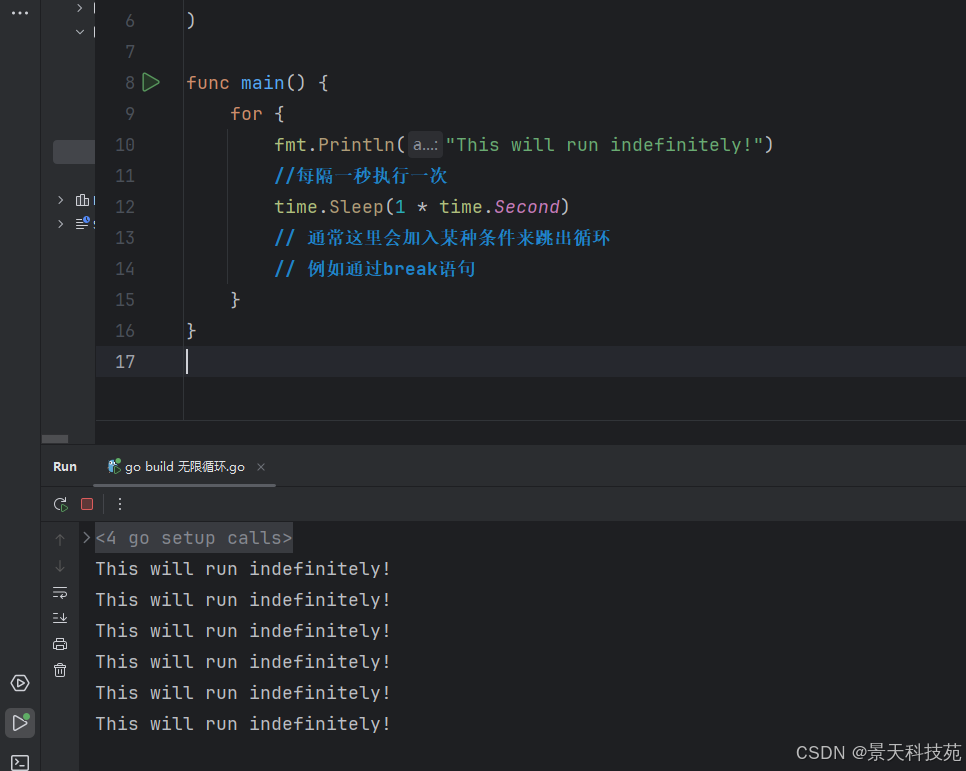
Task: Click the 'for {' statement on line 9
Action: tap(257, 114)
